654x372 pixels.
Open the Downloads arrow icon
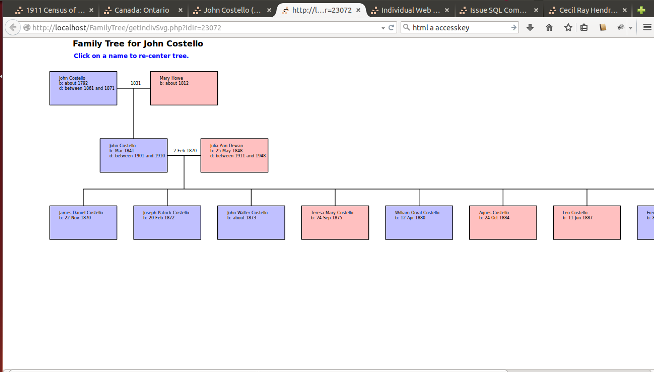click(x=530, y=28)
